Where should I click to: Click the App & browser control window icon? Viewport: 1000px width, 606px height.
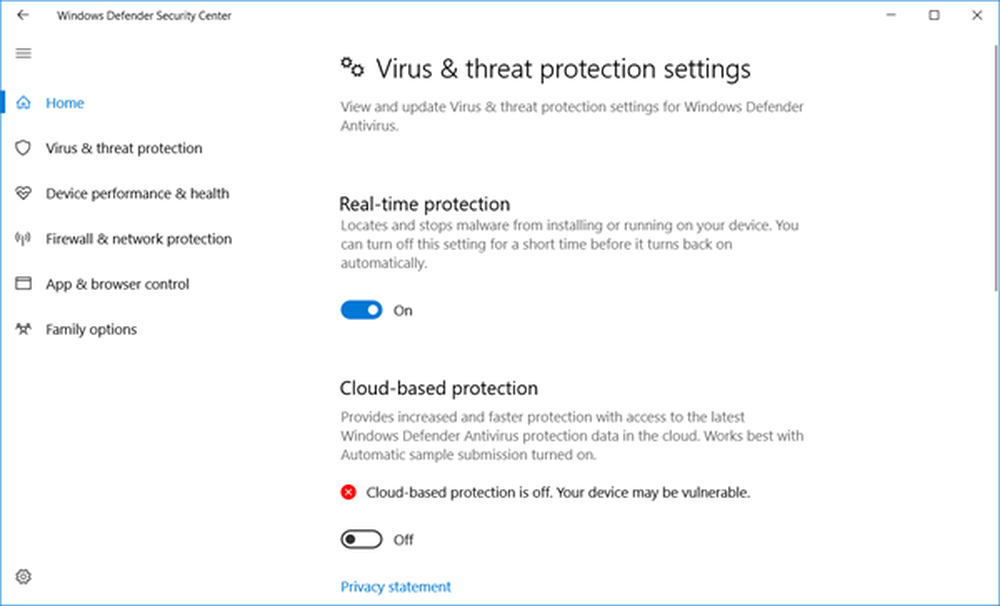point(24,284)
